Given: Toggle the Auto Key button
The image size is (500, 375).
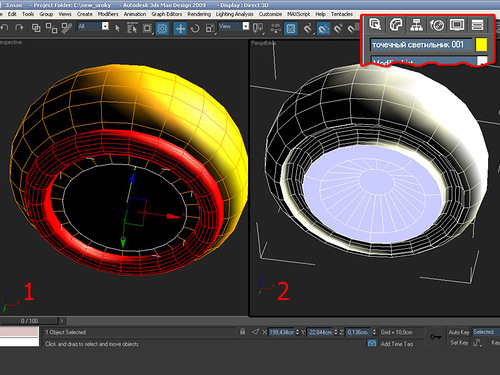Looking at the screenshot, I should point(459,332).
